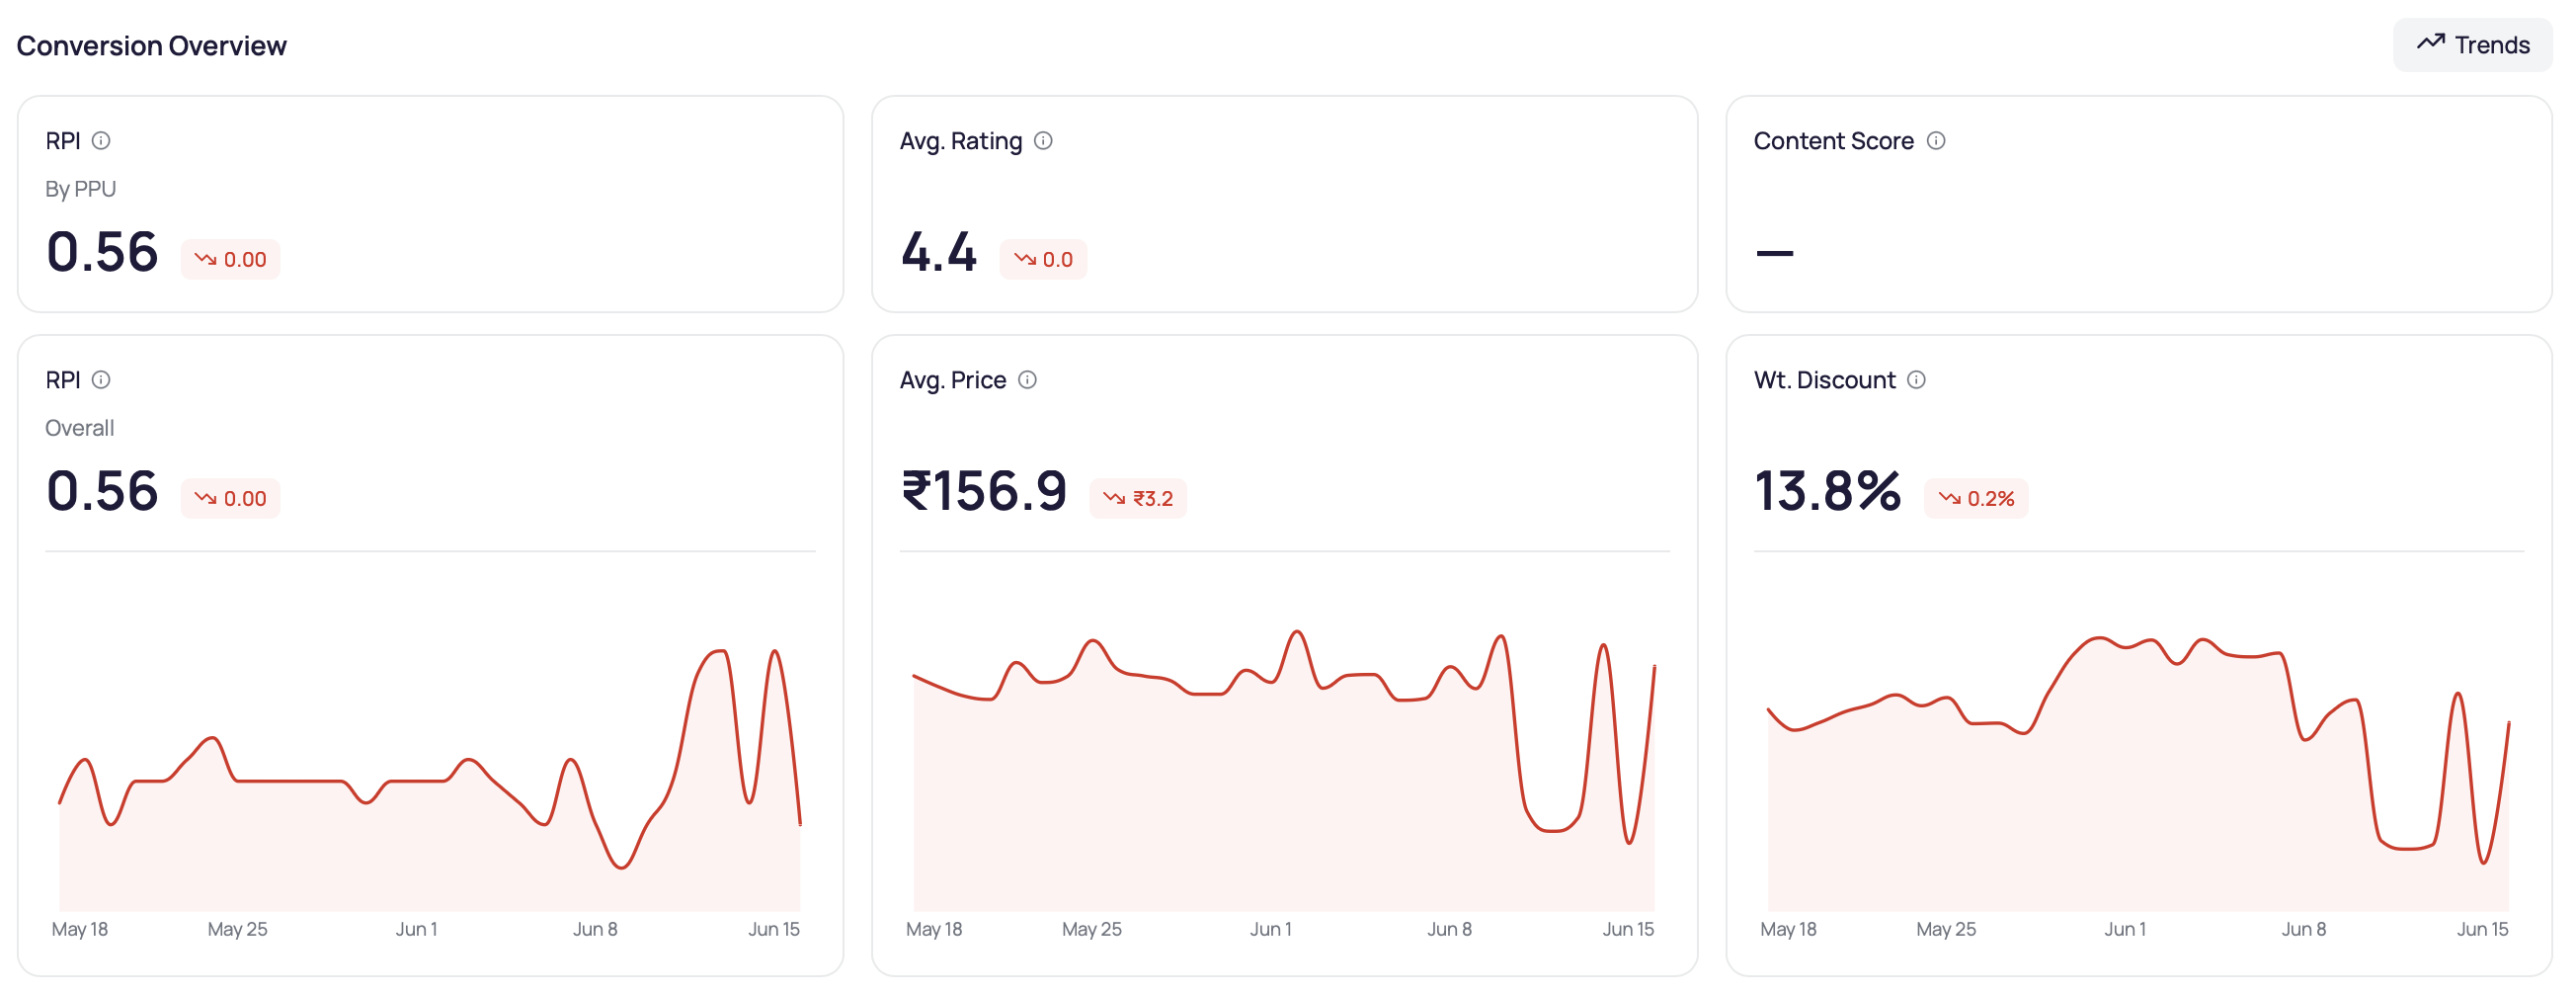Click the 0.2% change badge

point(1976,499)
